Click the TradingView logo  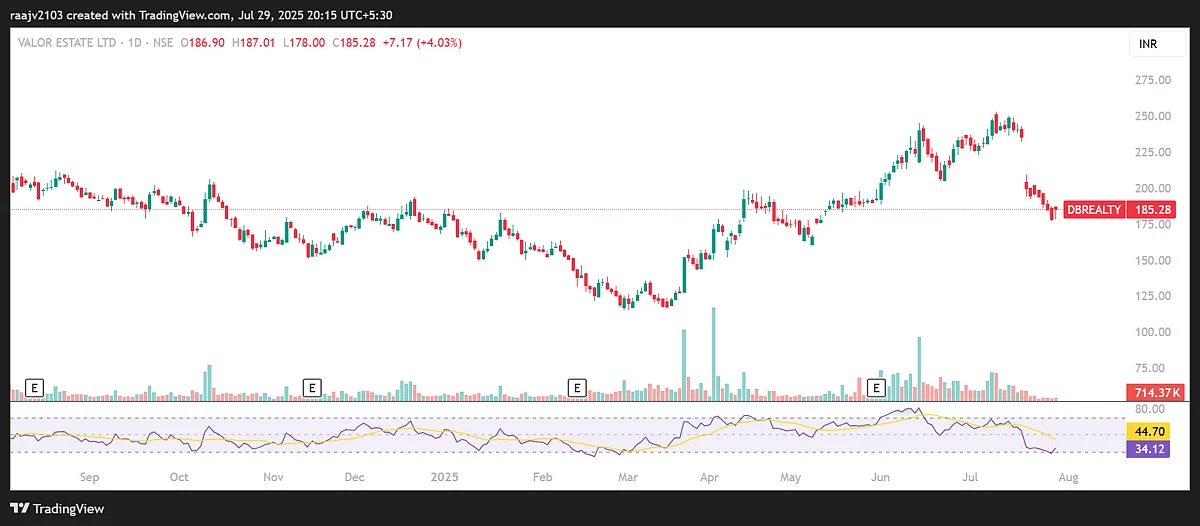tap(58, 508)
